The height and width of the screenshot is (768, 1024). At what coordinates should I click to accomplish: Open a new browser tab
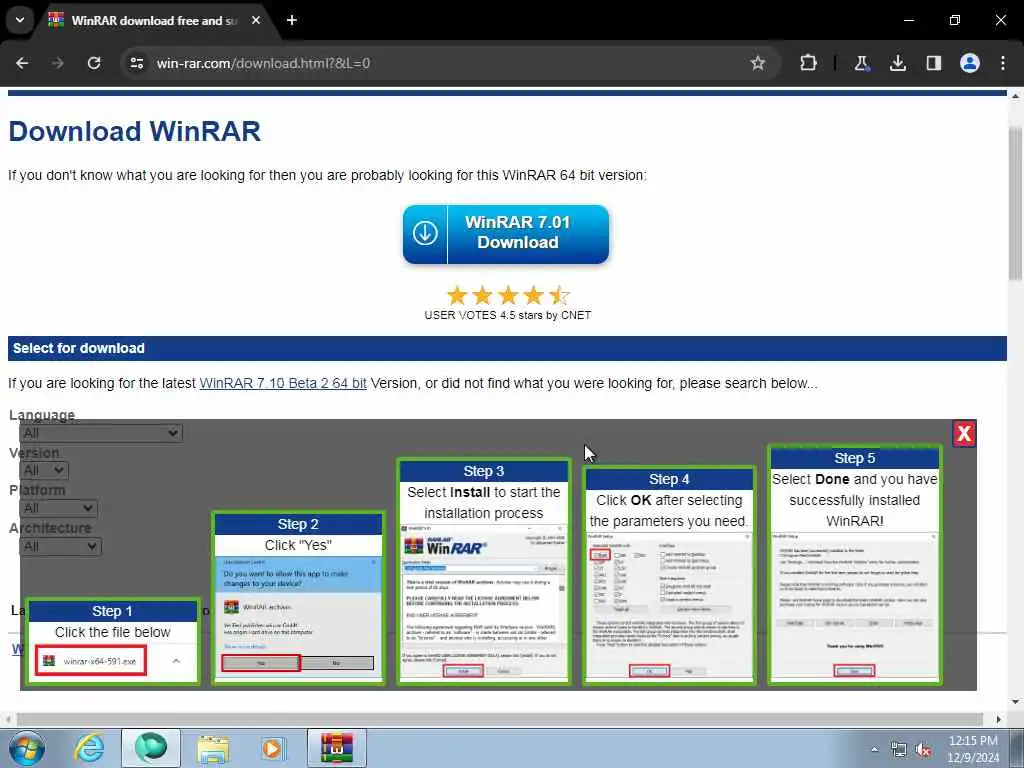(x=292, y=20)
